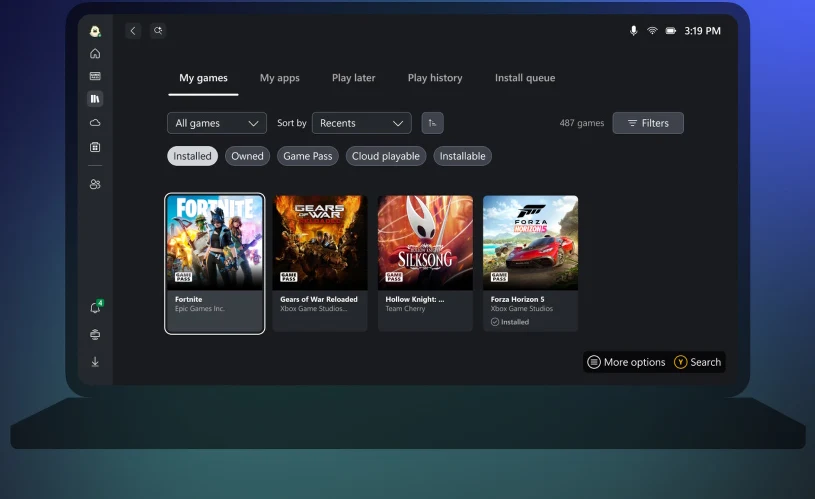Click 'Forza Horizon 5' title text
Viewport: 815px width, 499px height.
[517, 299]
